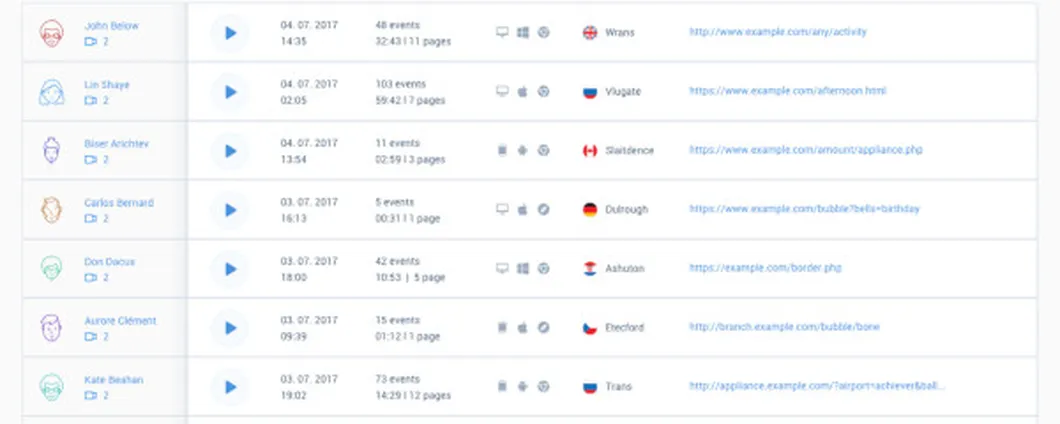Click the Canadian flag next to Slaitdence
Image resolution: width=1060 pixels, height=424 pixels.
pyautogui.click(x=590, y=151)
